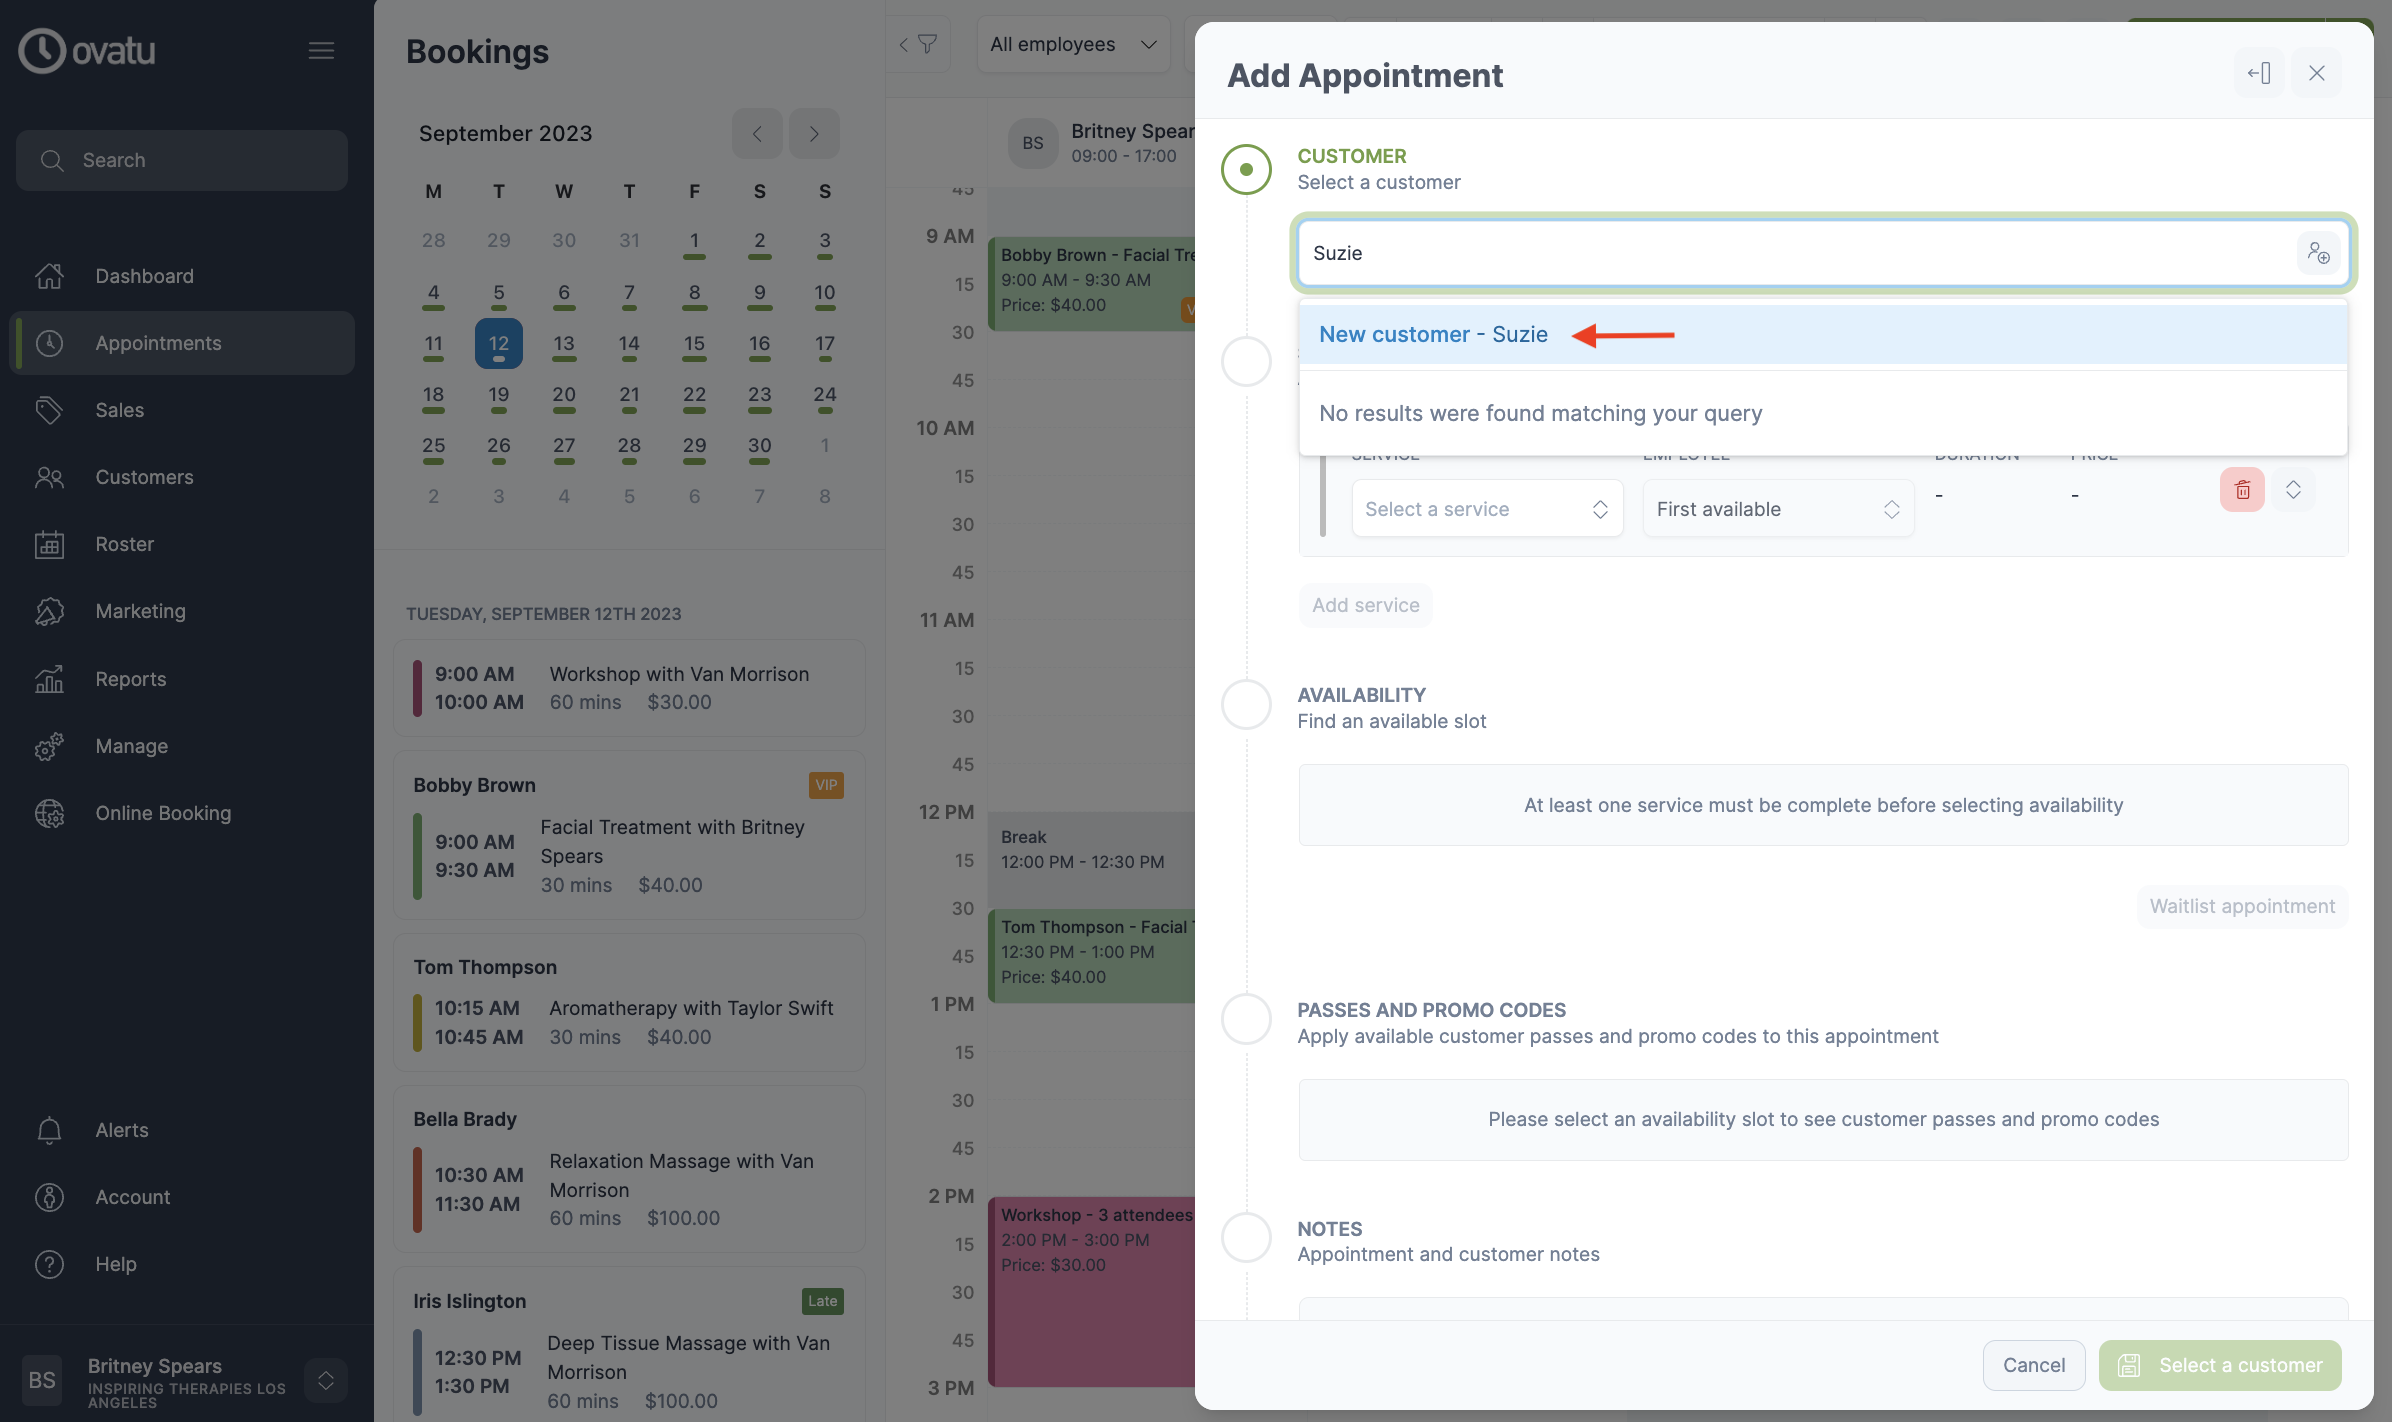Collapse the sidebar via hamburger menu icon
This screenshot has height=1422, width=2392.
[321, 50]
